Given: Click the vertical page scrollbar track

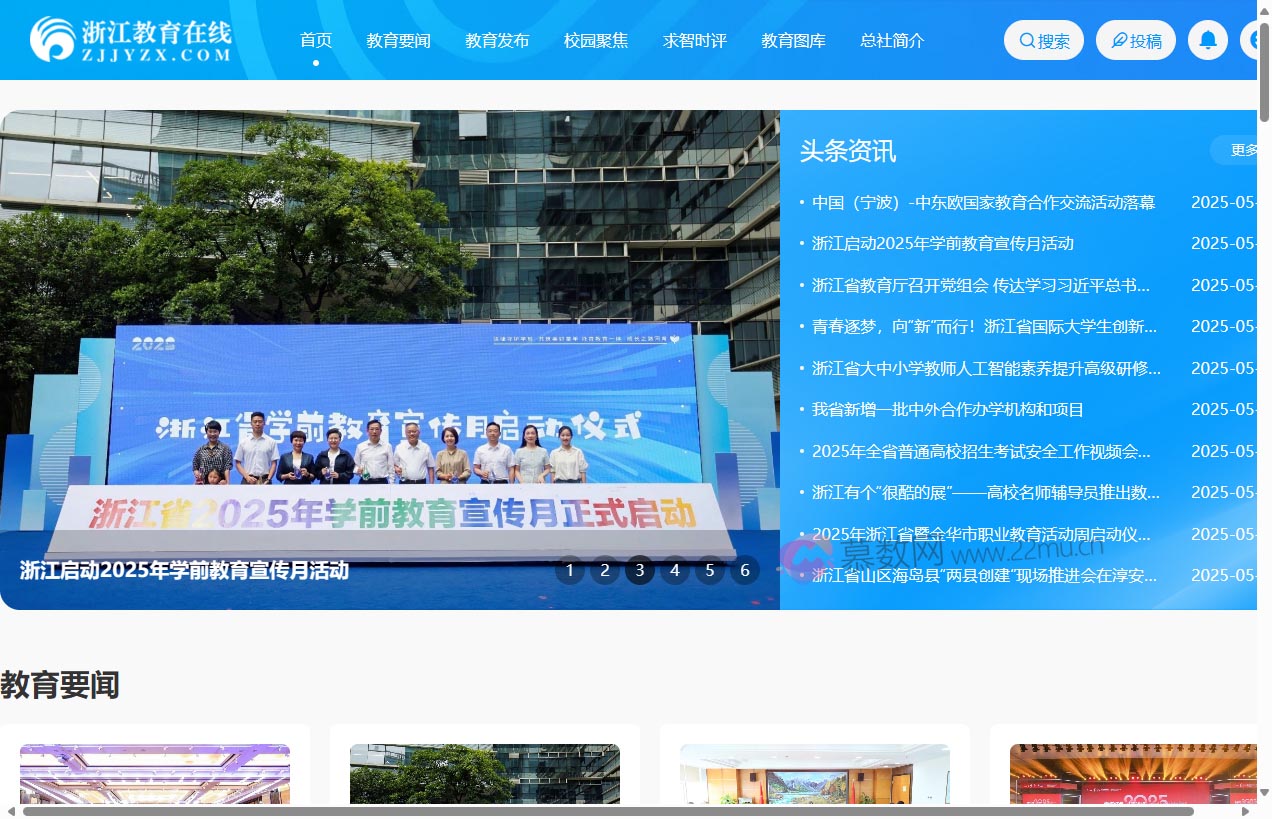Looking at the screenshot, I should pyautogui.click(x=1264, y=400).
